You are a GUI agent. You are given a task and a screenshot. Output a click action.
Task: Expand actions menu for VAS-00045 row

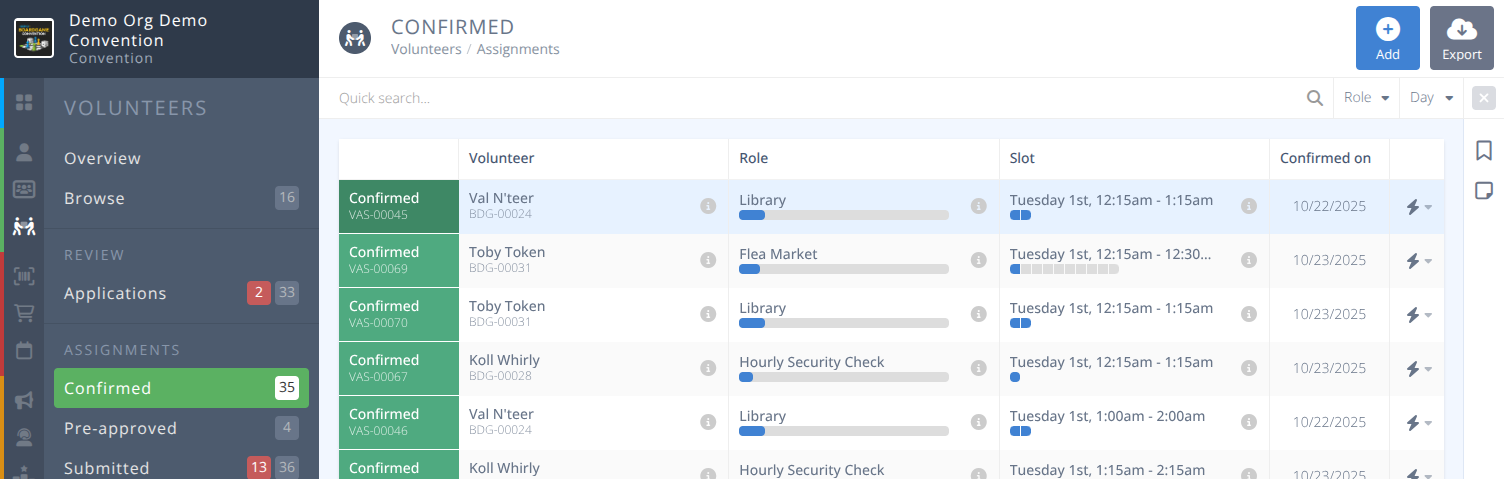point(1418,207)
